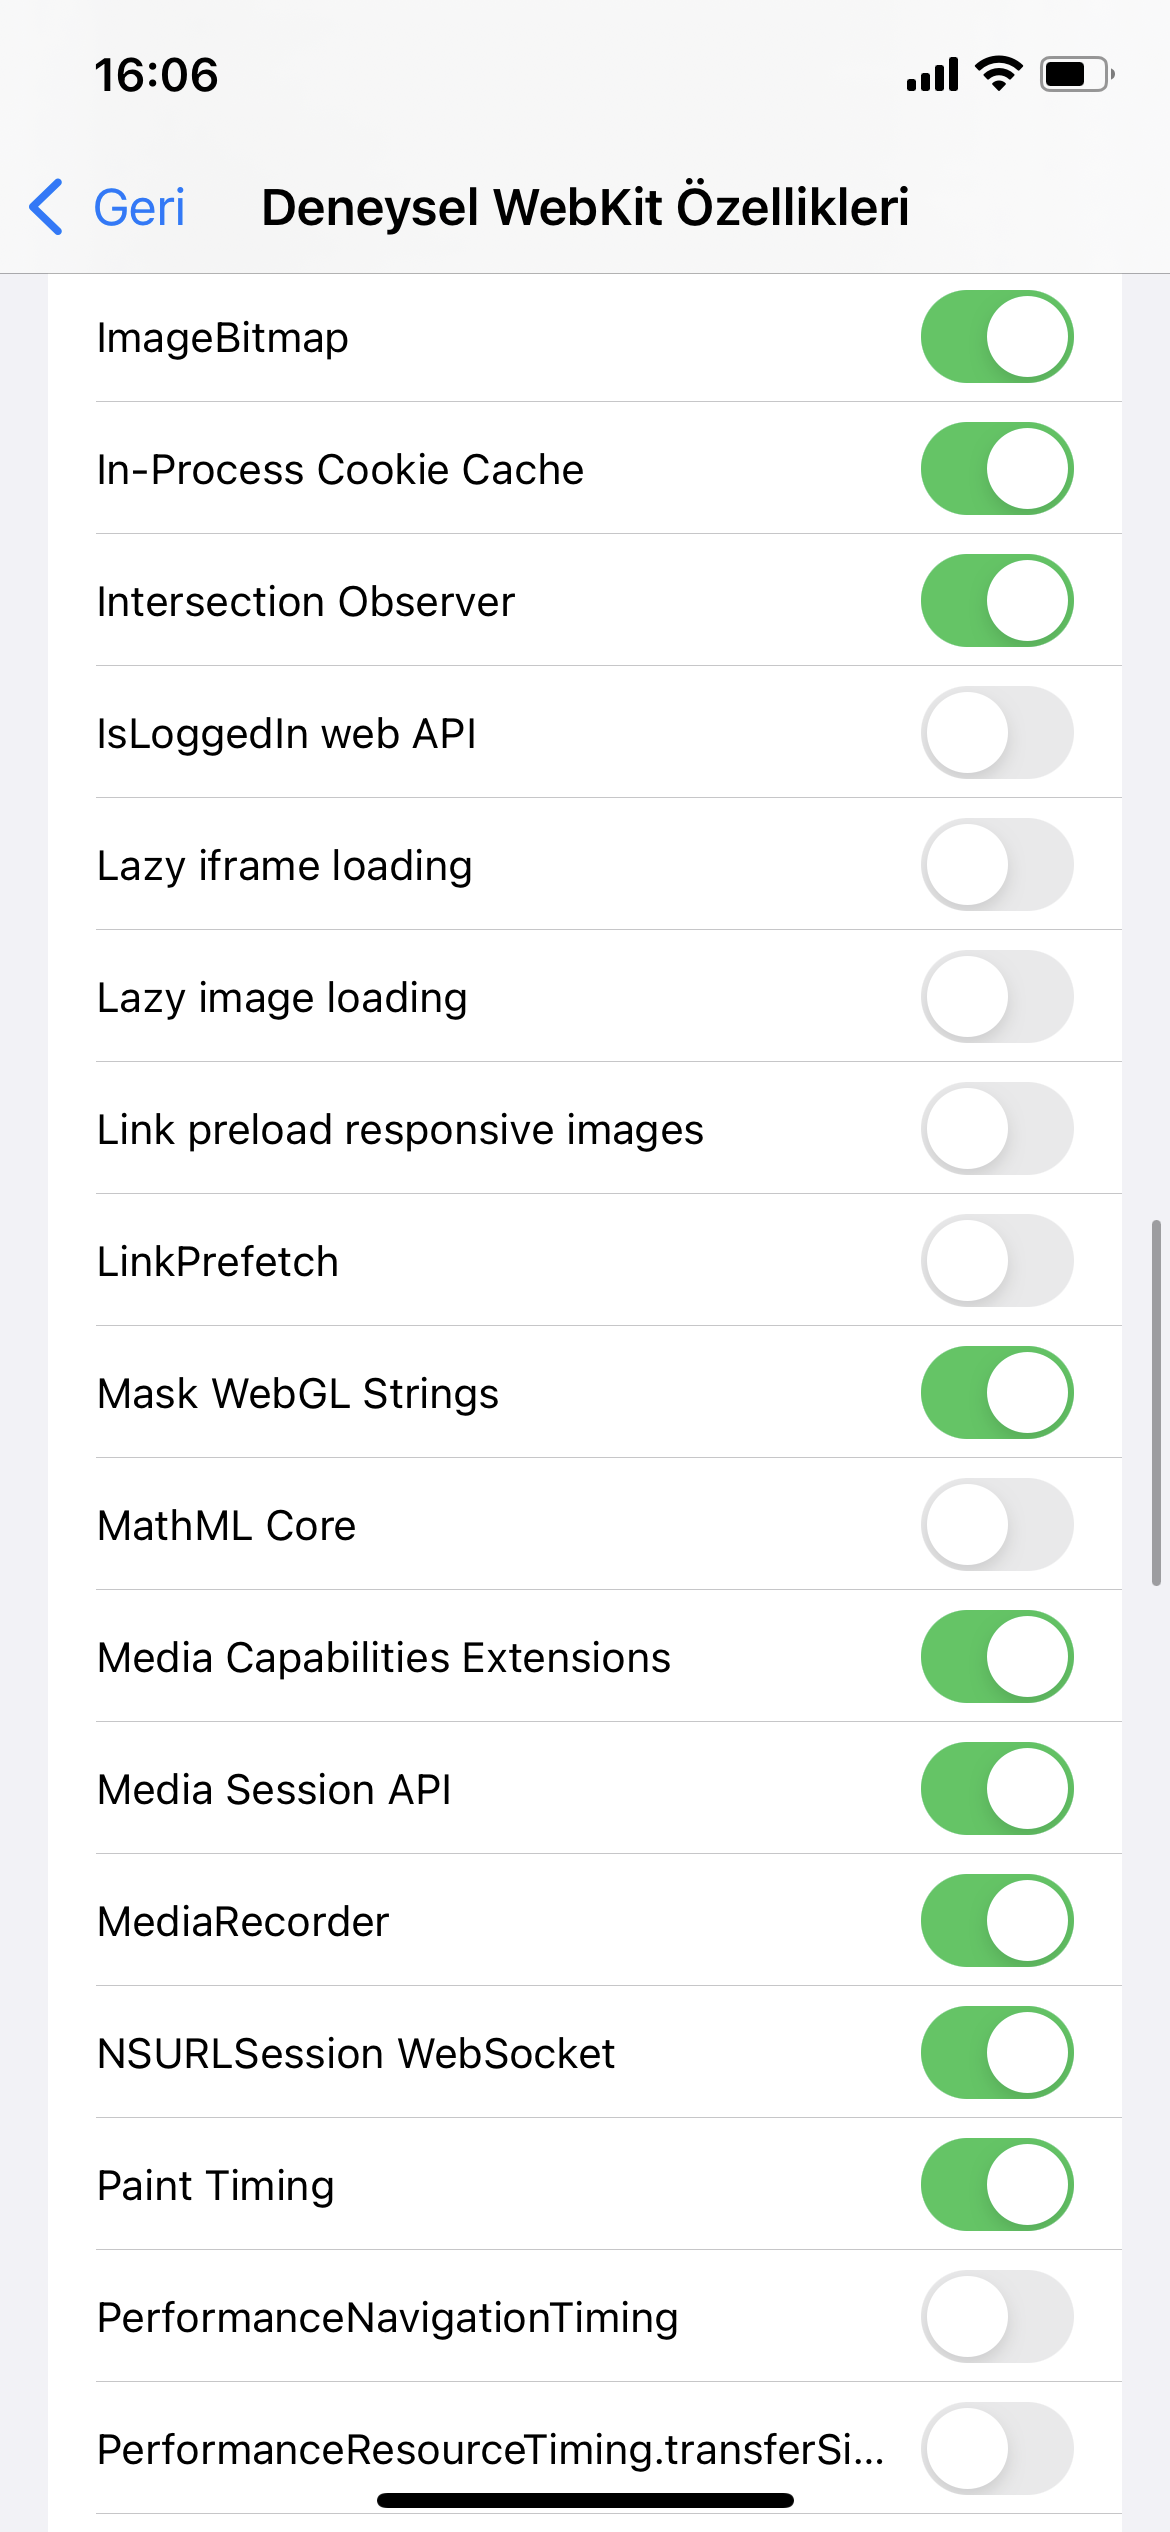Tap the Wi-Fi status icon
This screenshot has width=1170, height=2532.
[x=998, y=74]
